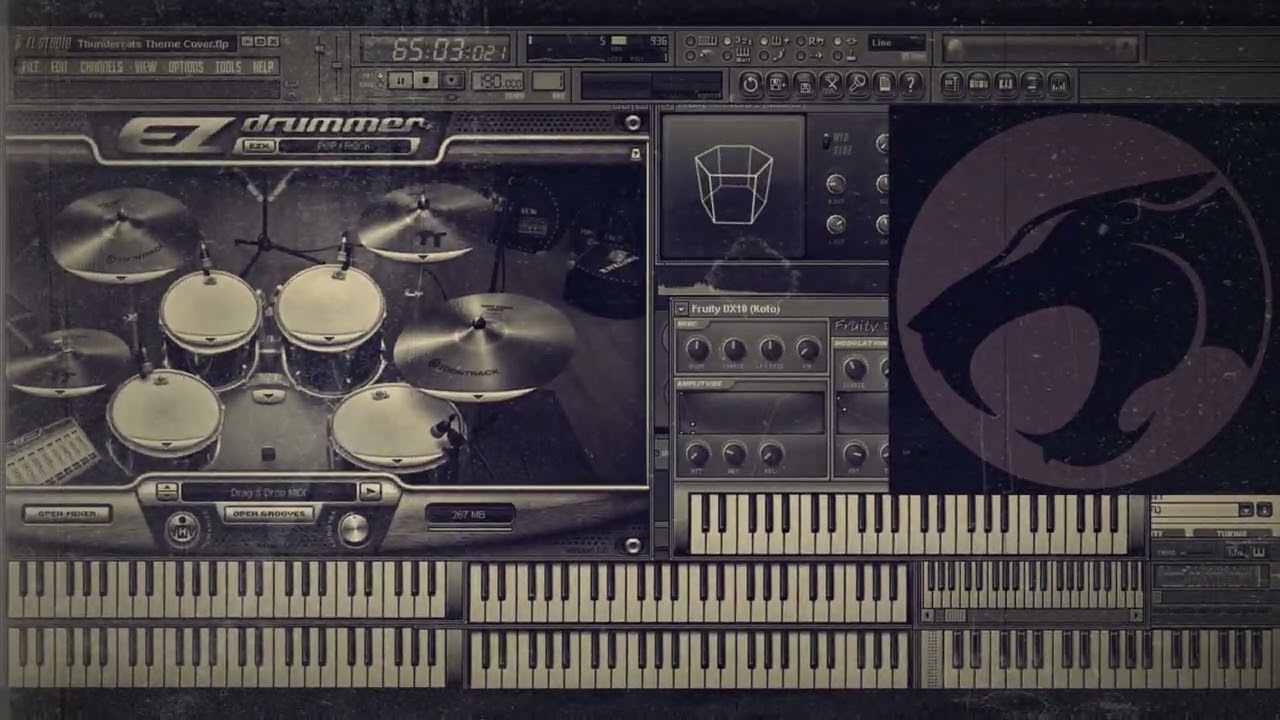Image resolution: width=1280 pixels, height=720 pixels.
Task: Click the record button in the transport
Action: coord(452,80)
